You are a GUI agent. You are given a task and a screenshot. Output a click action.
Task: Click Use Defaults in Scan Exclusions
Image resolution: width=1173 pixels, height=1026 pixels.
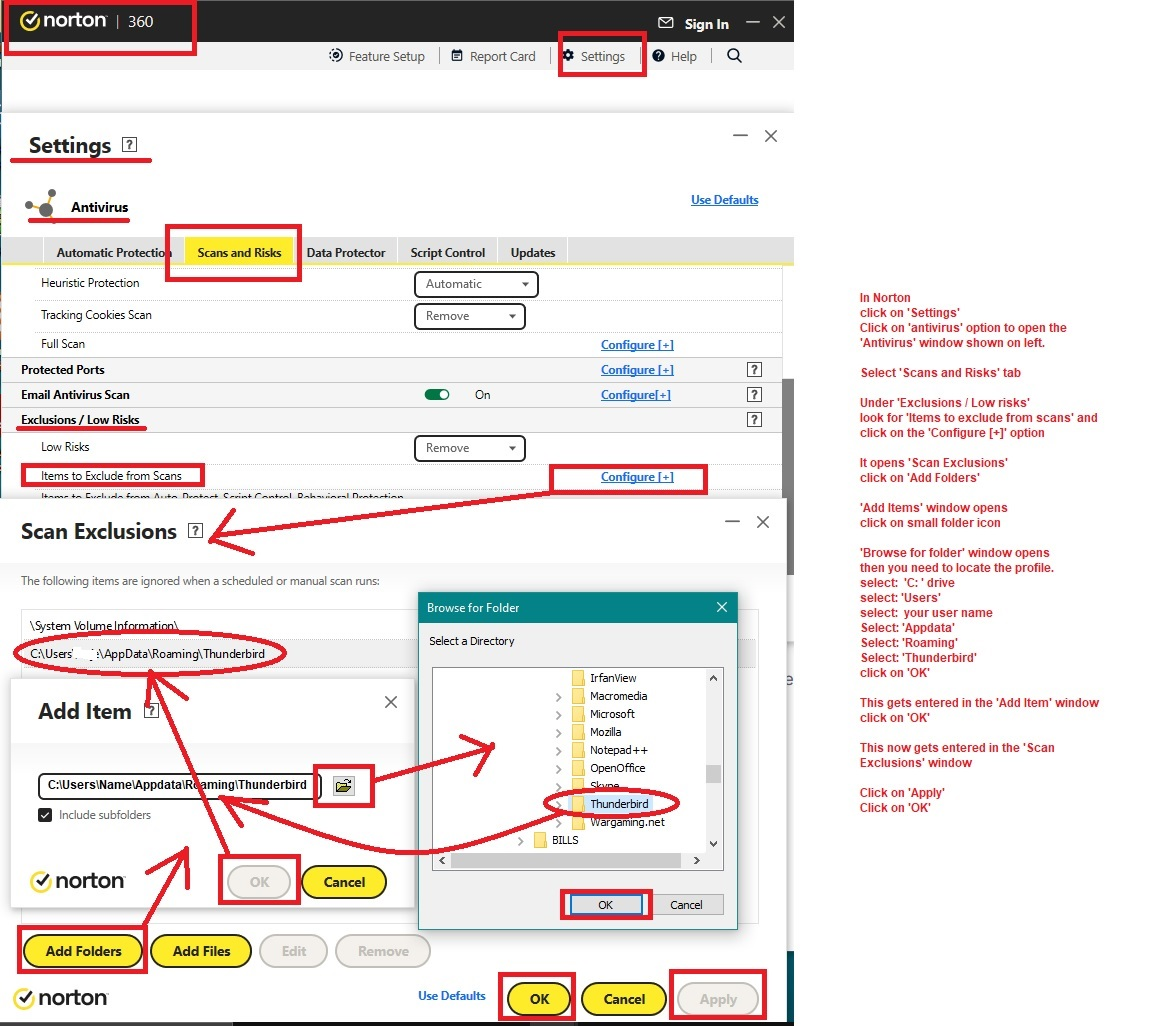tap(452, 996)
